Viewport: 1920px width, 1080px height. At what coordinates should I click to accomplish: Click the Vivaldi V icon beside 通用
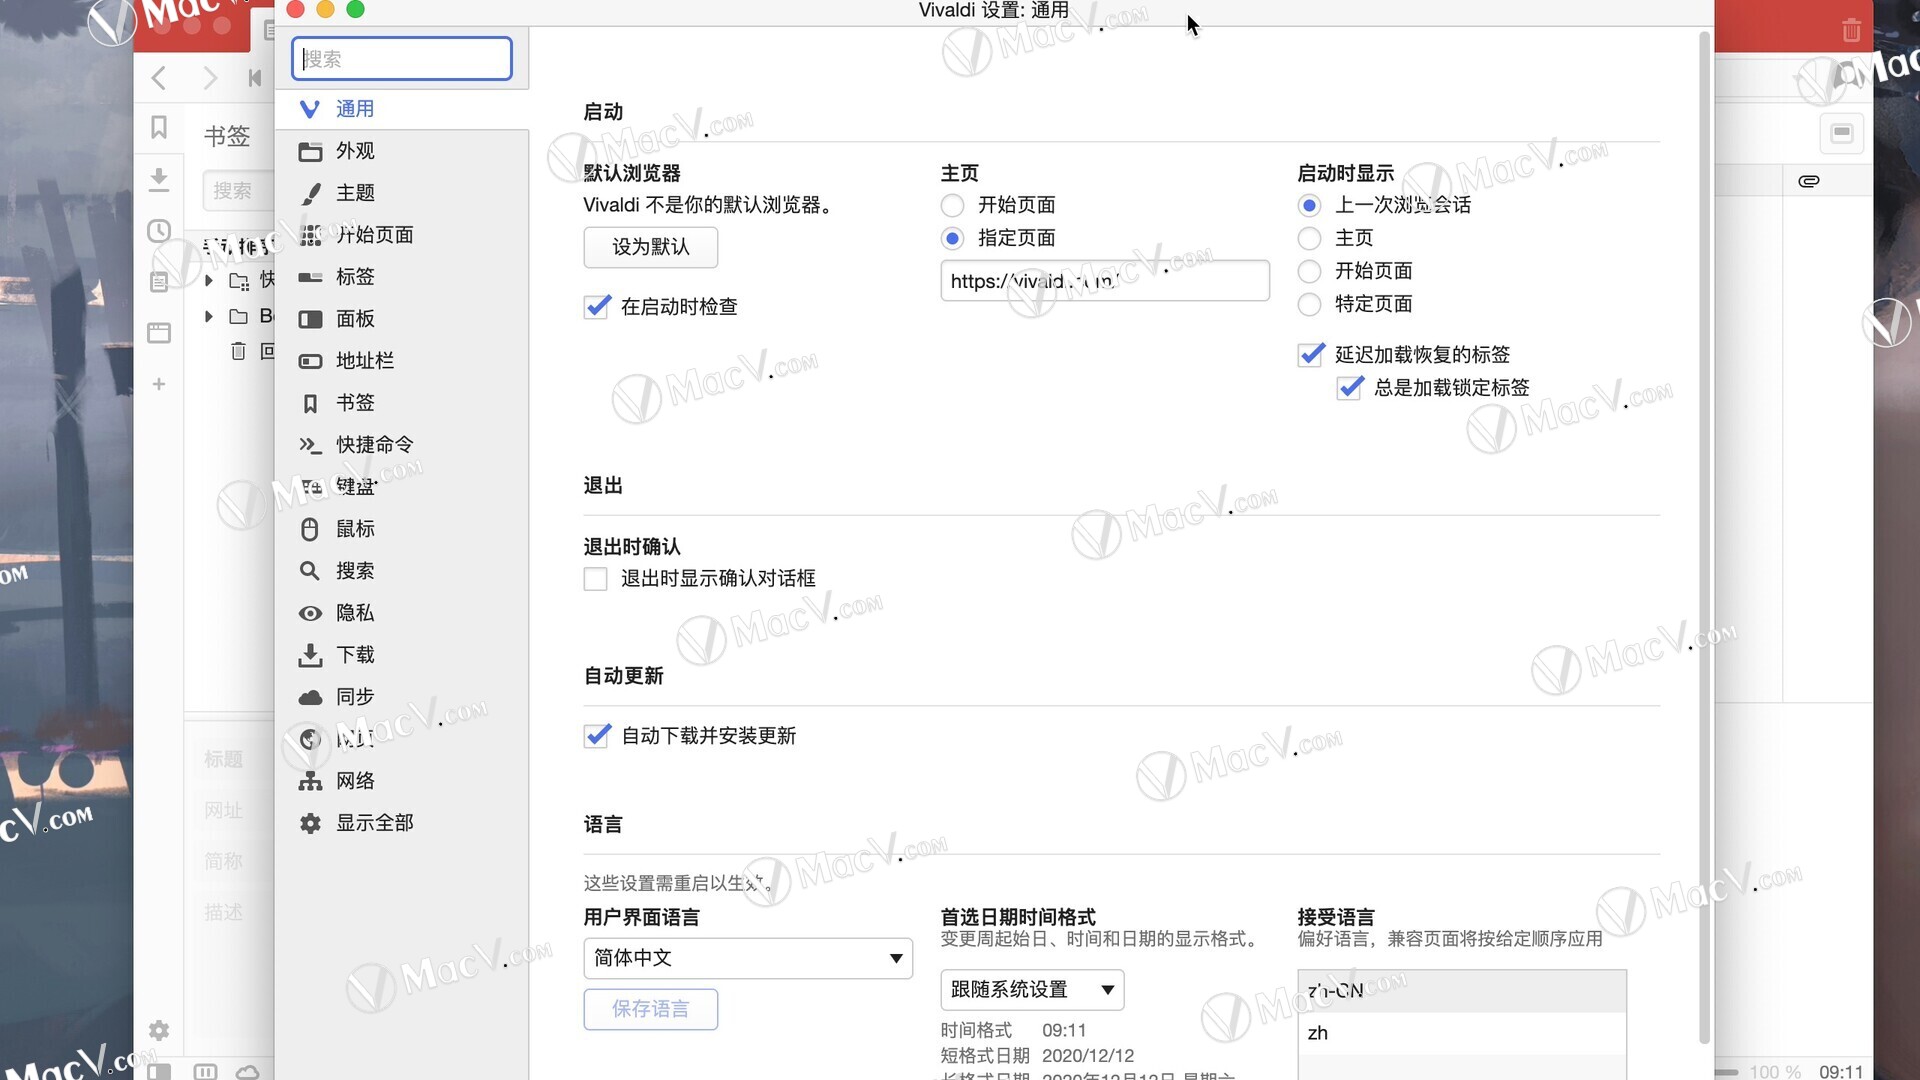(310, 109)
